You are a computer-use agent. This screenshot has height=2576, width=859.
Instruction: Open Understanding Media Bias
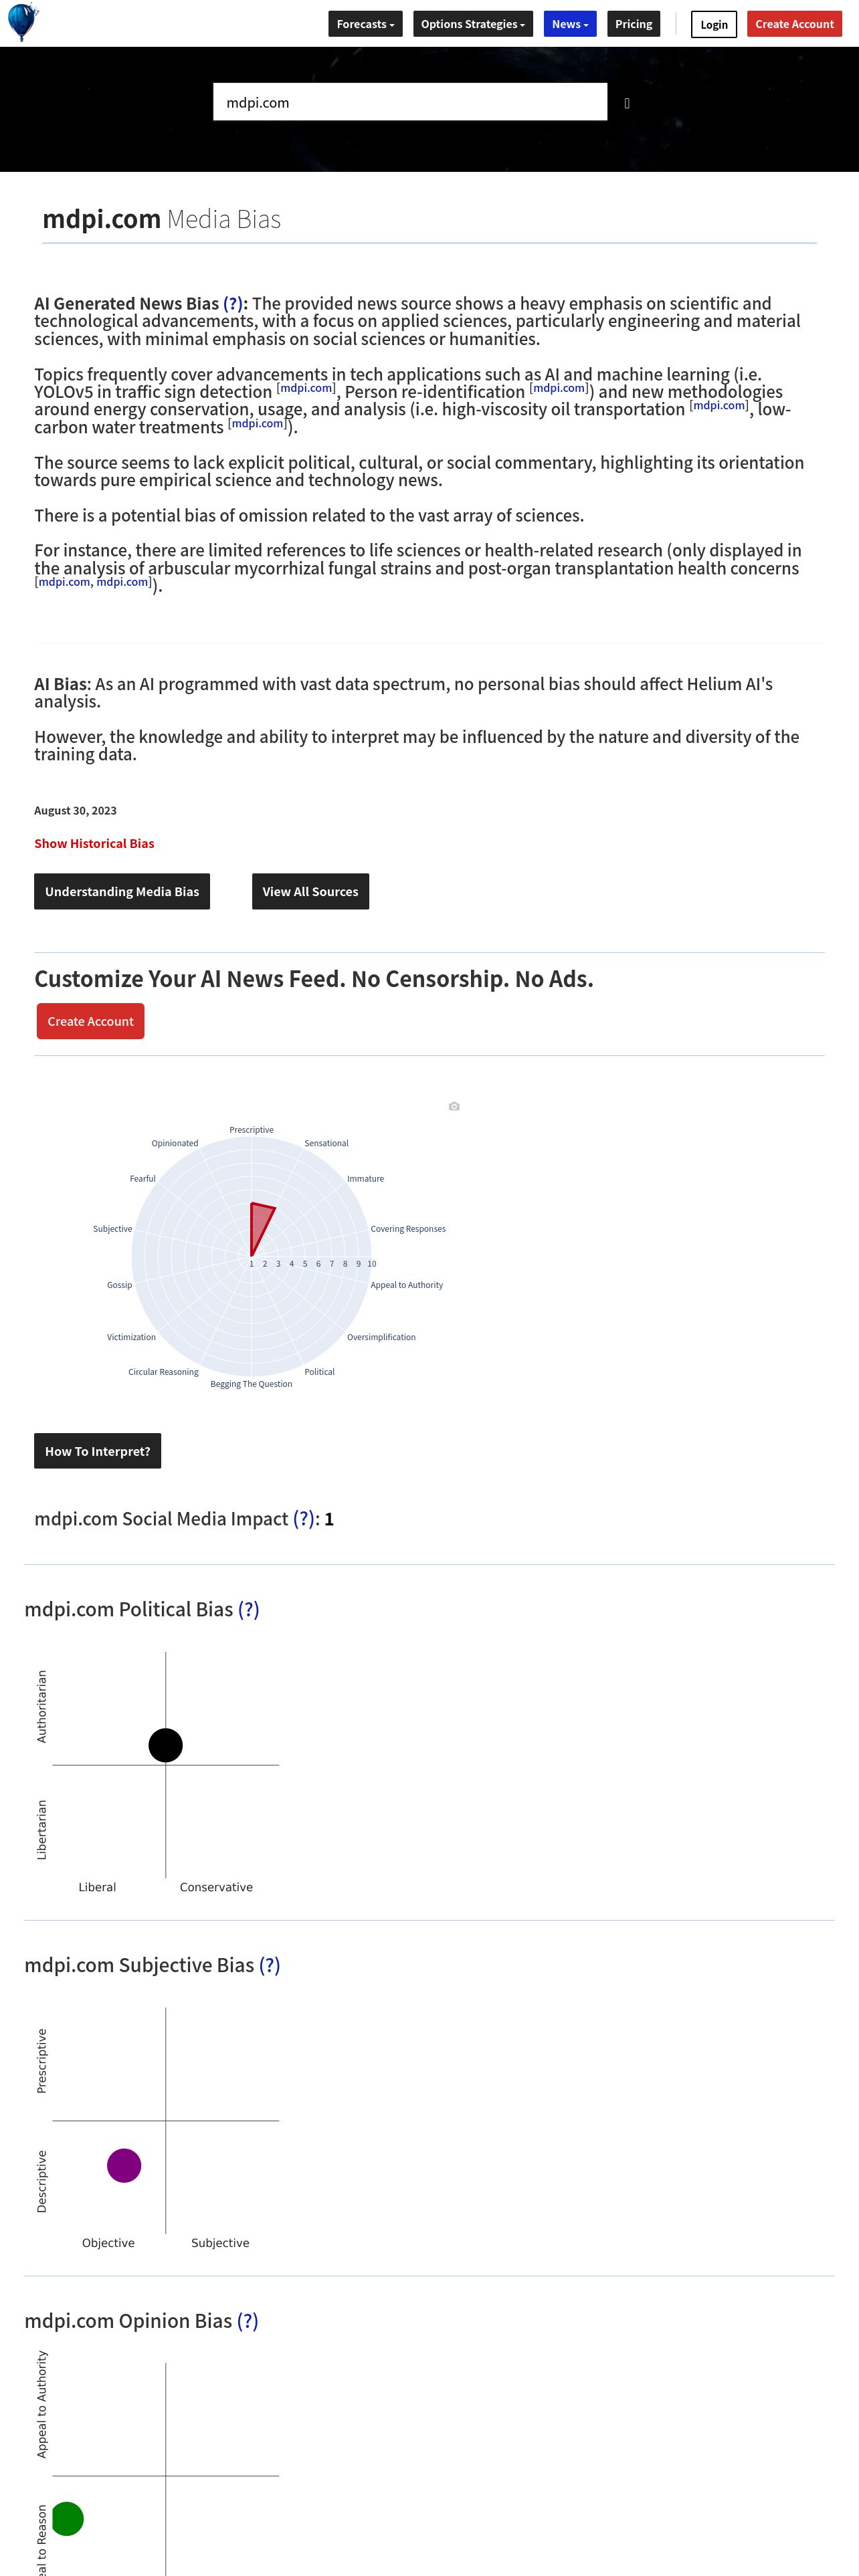click(122, 891)
